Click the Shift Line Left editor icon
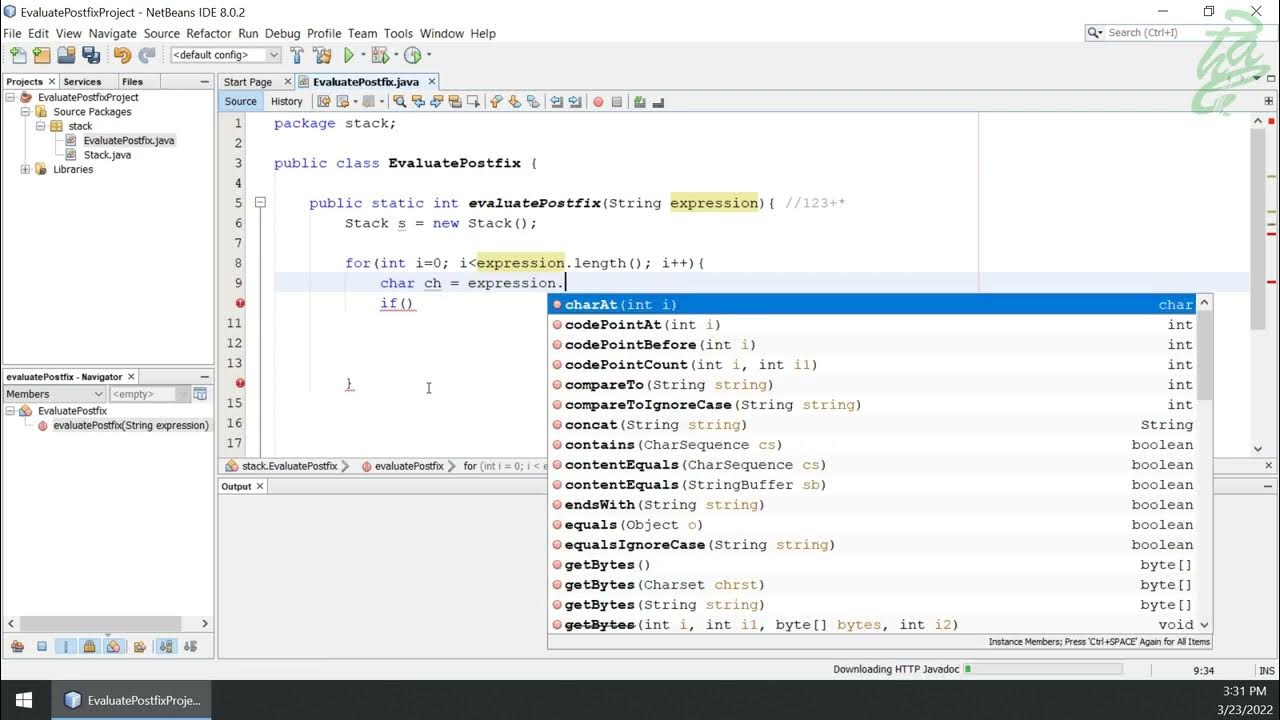 point(556,101)
